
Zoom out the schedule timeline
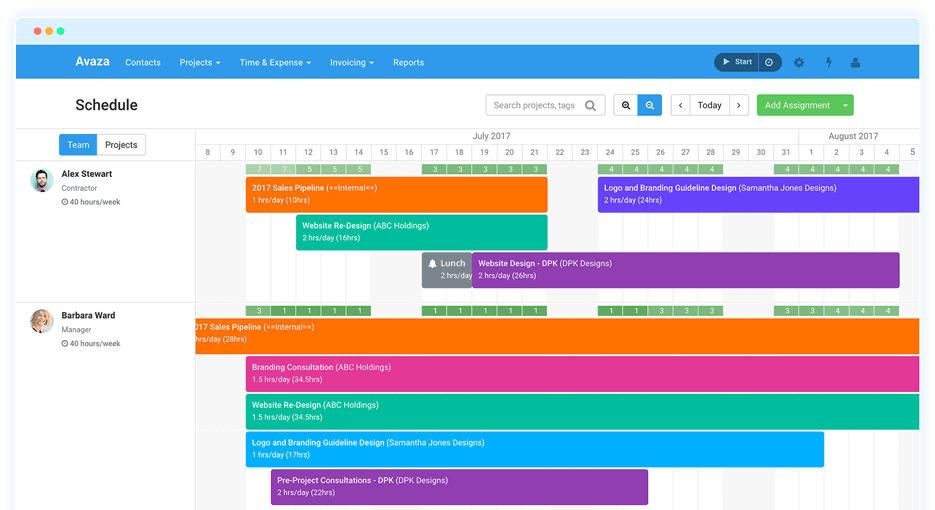coord(650,105)
